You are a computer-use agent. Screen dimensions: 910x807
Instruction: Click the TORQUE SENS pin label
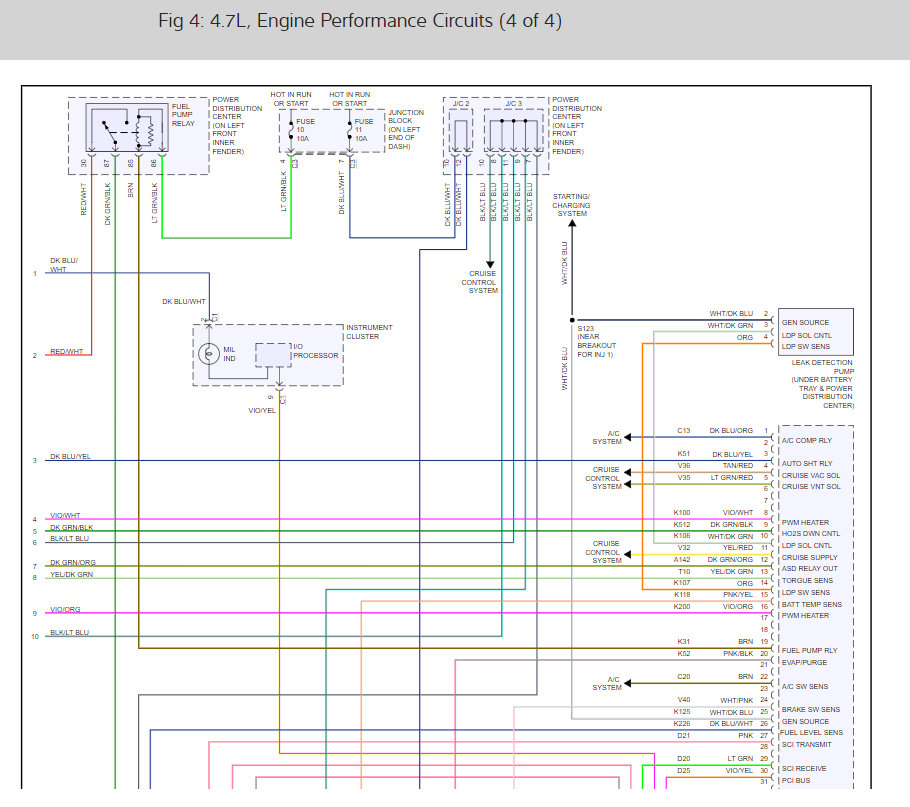pyautogui.click(x=807, y=580)
